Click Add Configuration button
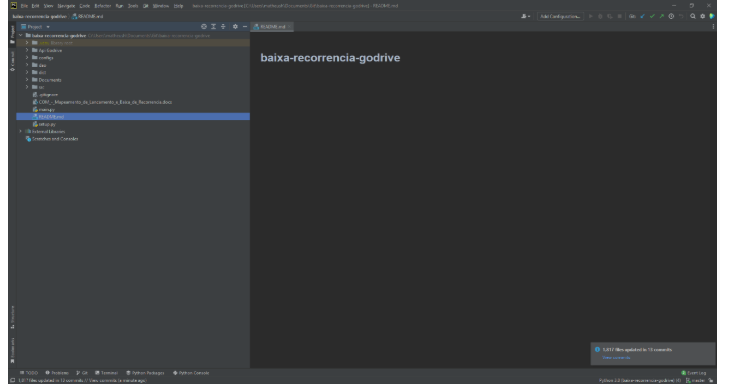This screenshot has height=390, width=730. tap(561, 16)
